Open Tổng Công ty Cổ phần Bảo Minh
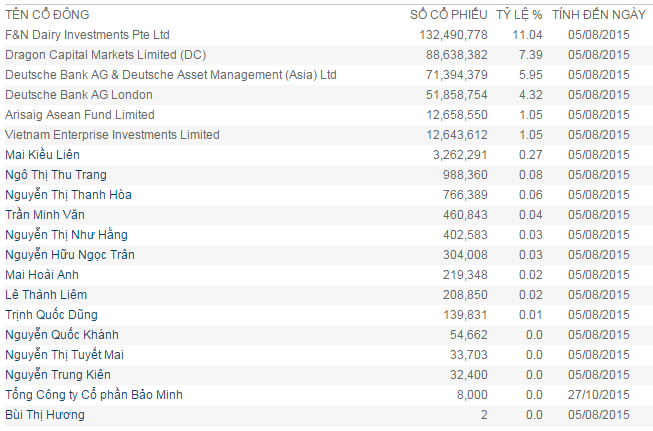 (x=95, y=395)
